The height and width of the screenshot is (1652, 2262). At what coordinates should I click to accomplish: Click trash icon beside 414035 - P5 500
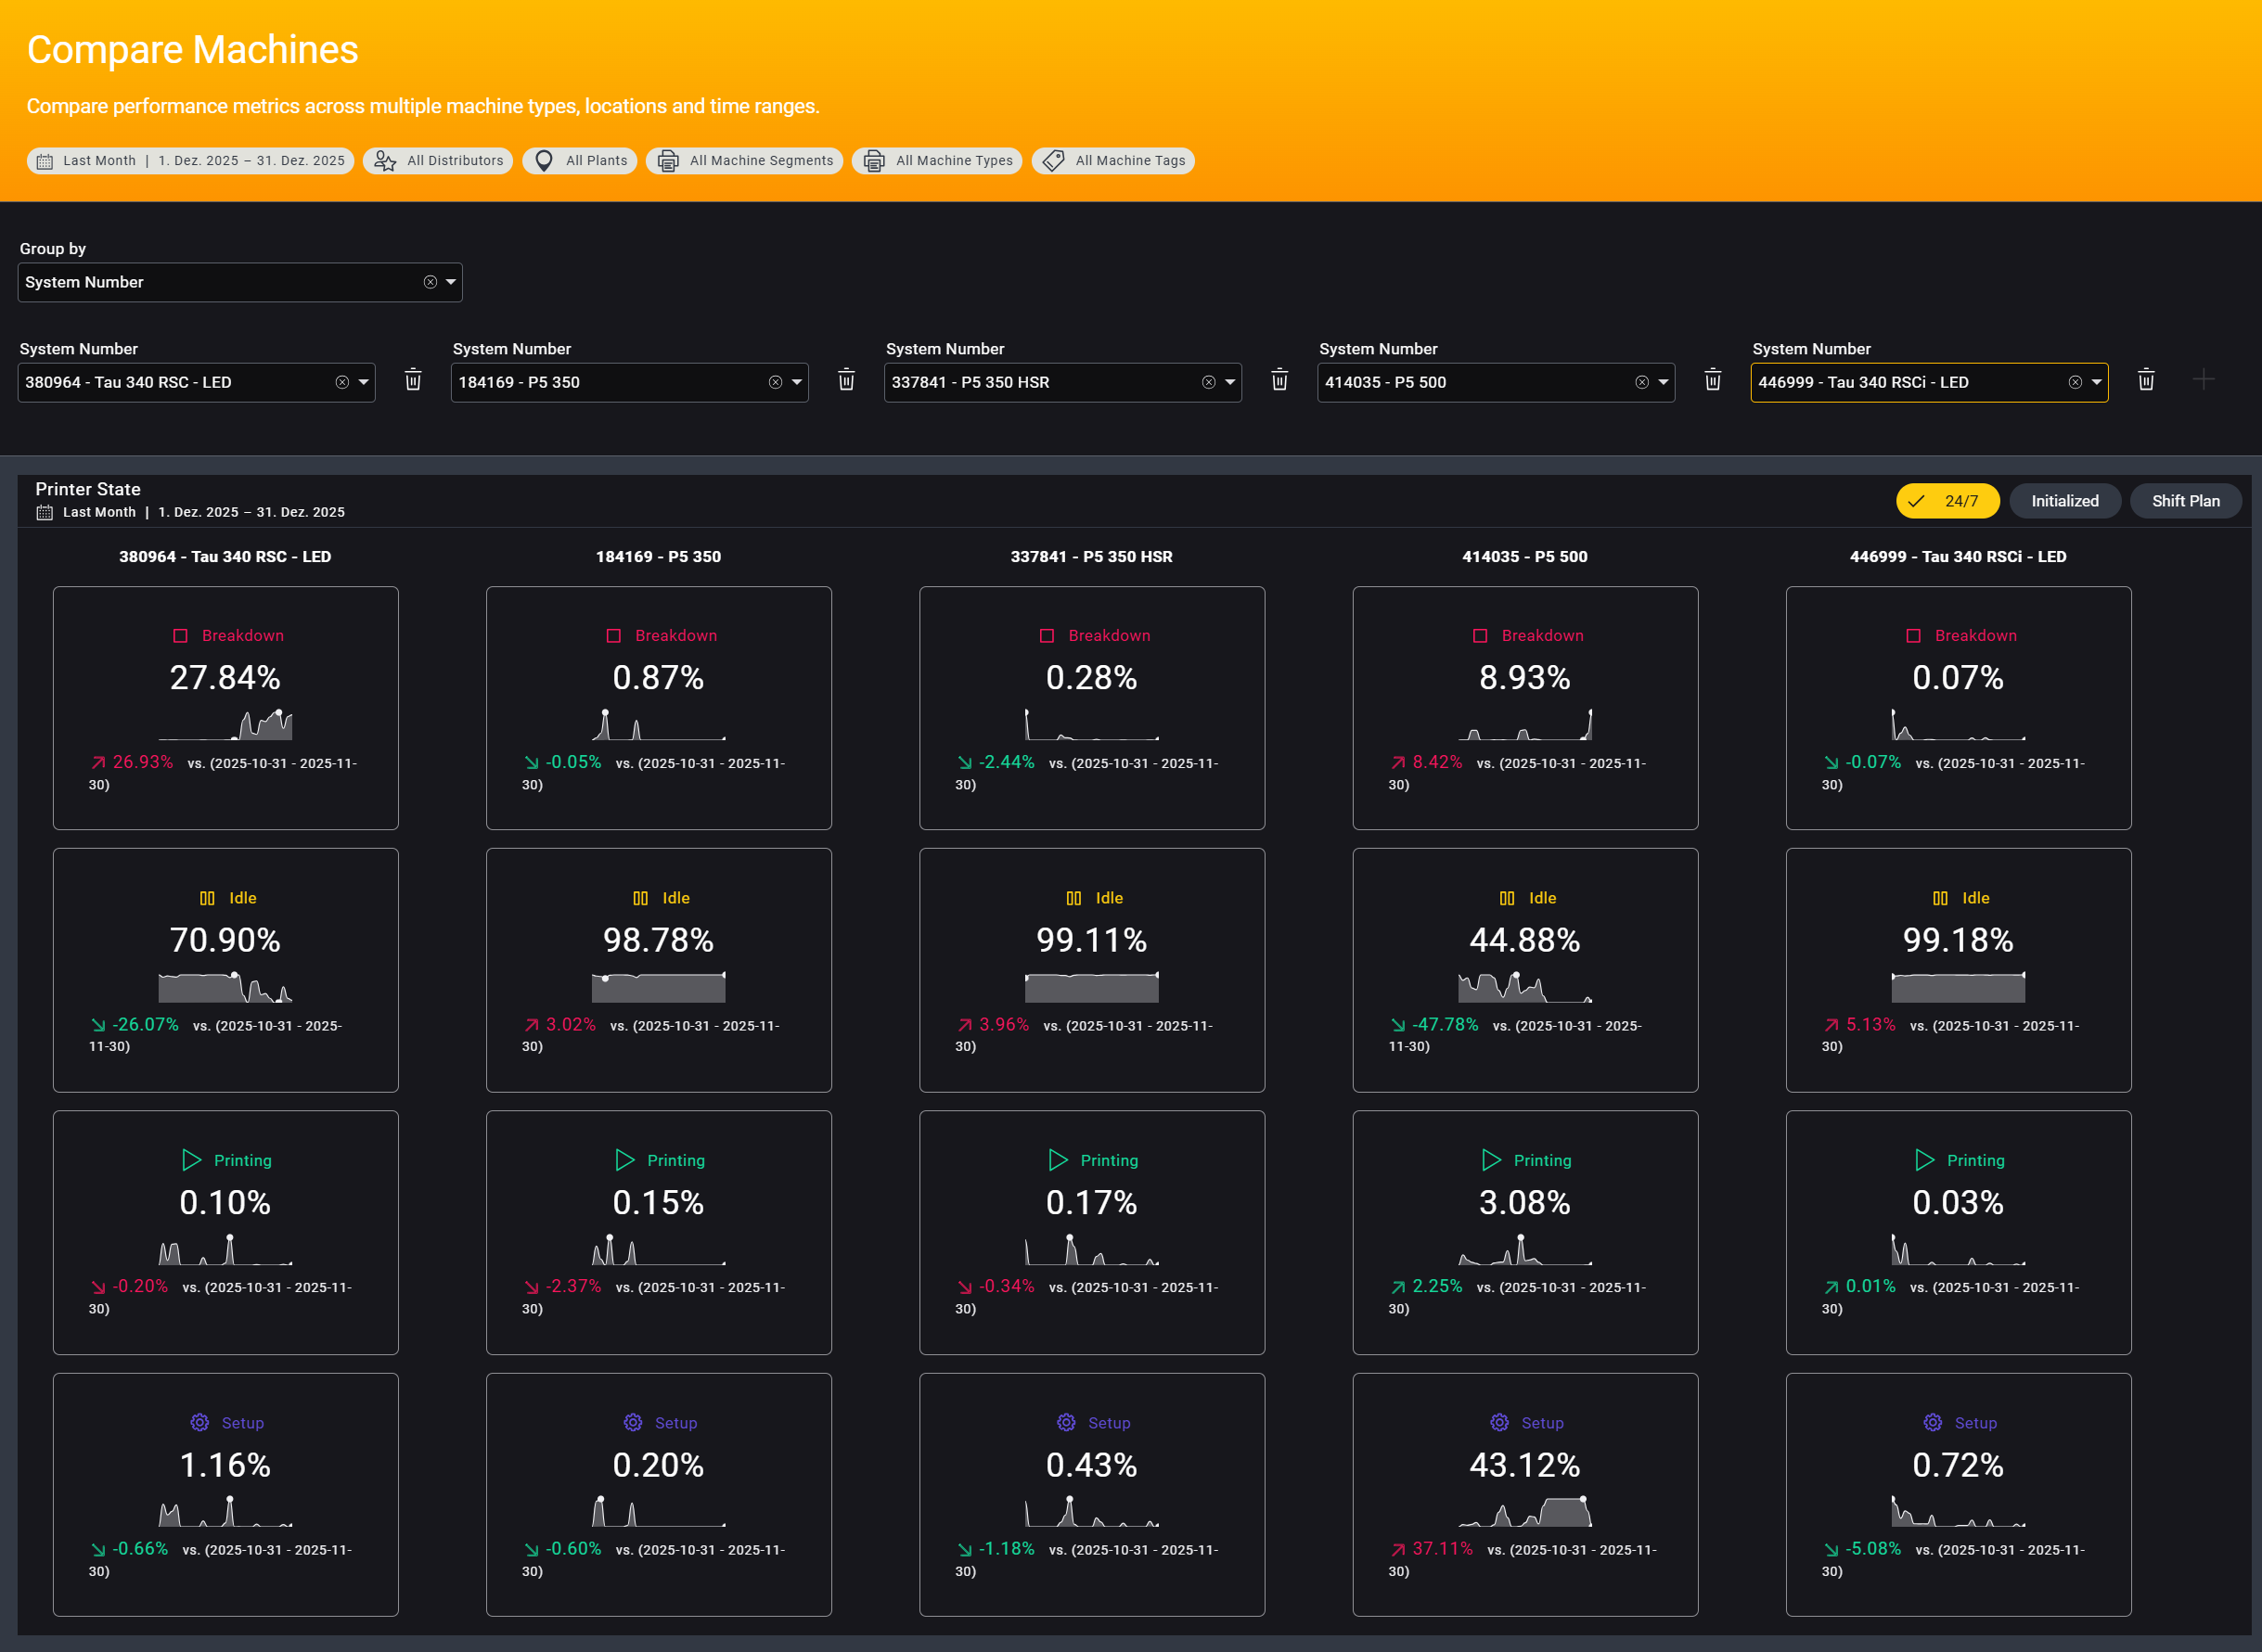tap(1712, 380)
